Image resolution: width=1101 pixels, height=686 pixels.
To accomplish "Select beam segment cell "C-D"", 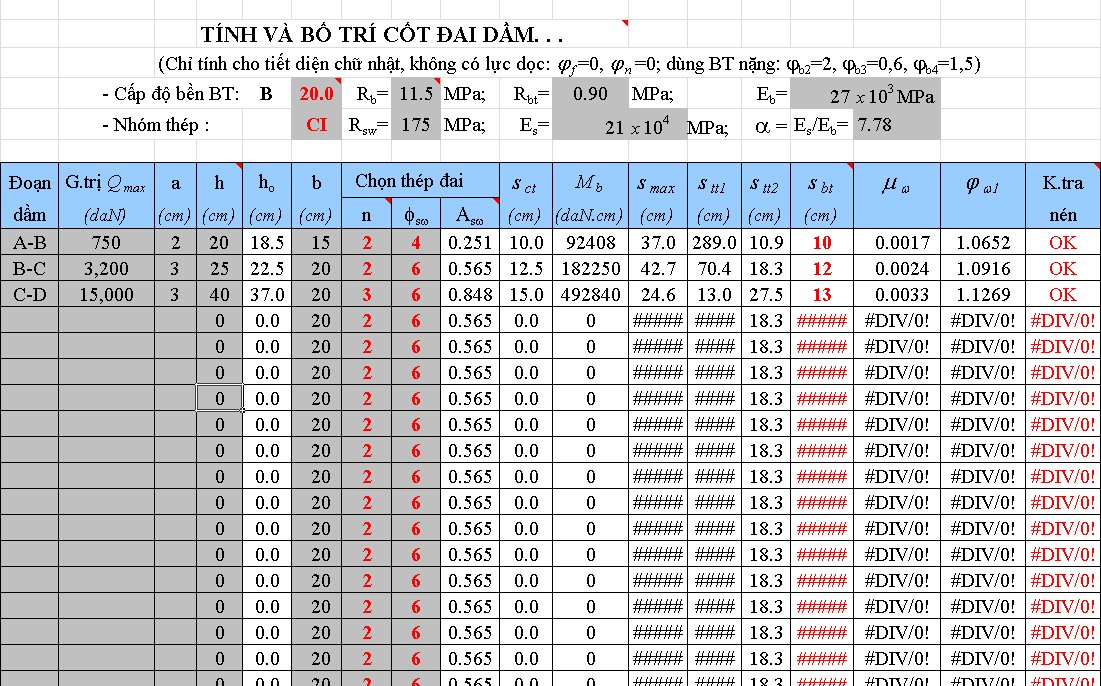I will [x=29, y=293].
